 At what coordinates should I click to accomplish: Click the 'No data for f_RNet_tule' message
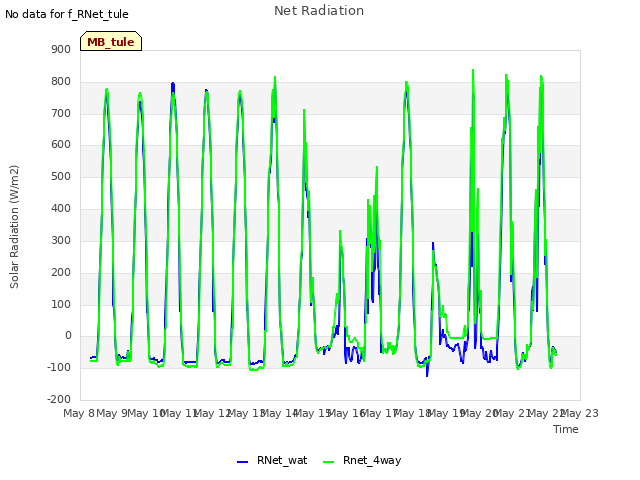click(x=67, y=14)
